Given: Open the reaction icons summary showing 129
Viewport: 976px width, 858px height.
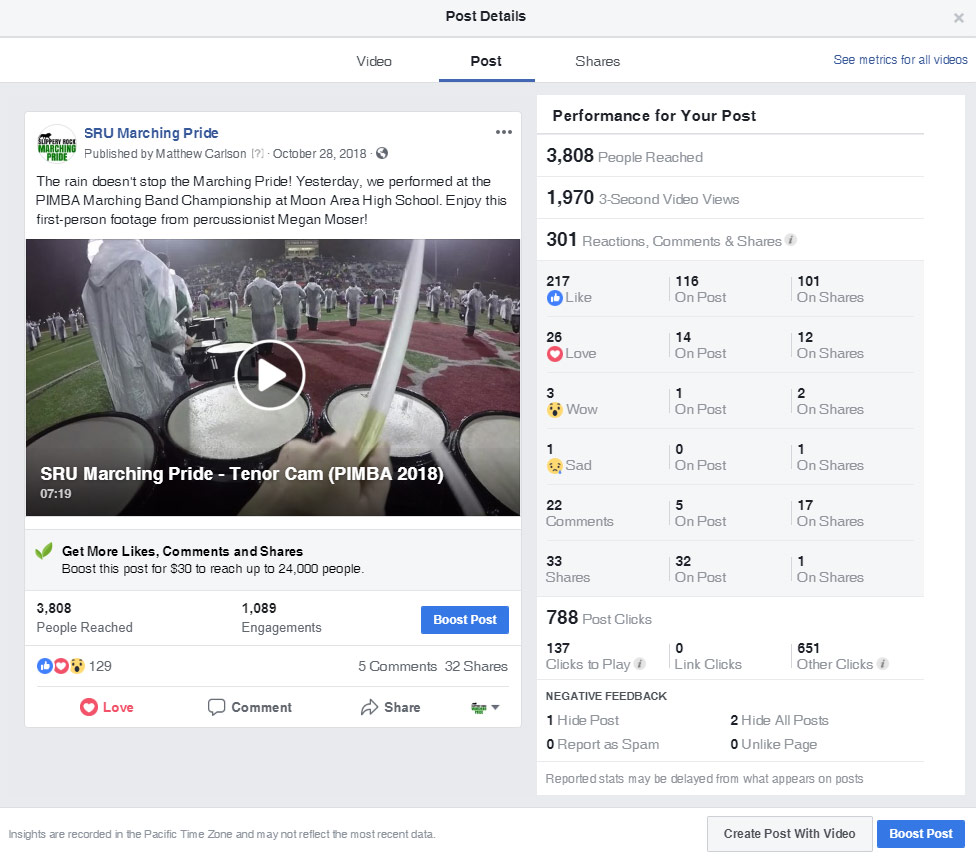Looking at the screenshot, I should pos(74,666).
